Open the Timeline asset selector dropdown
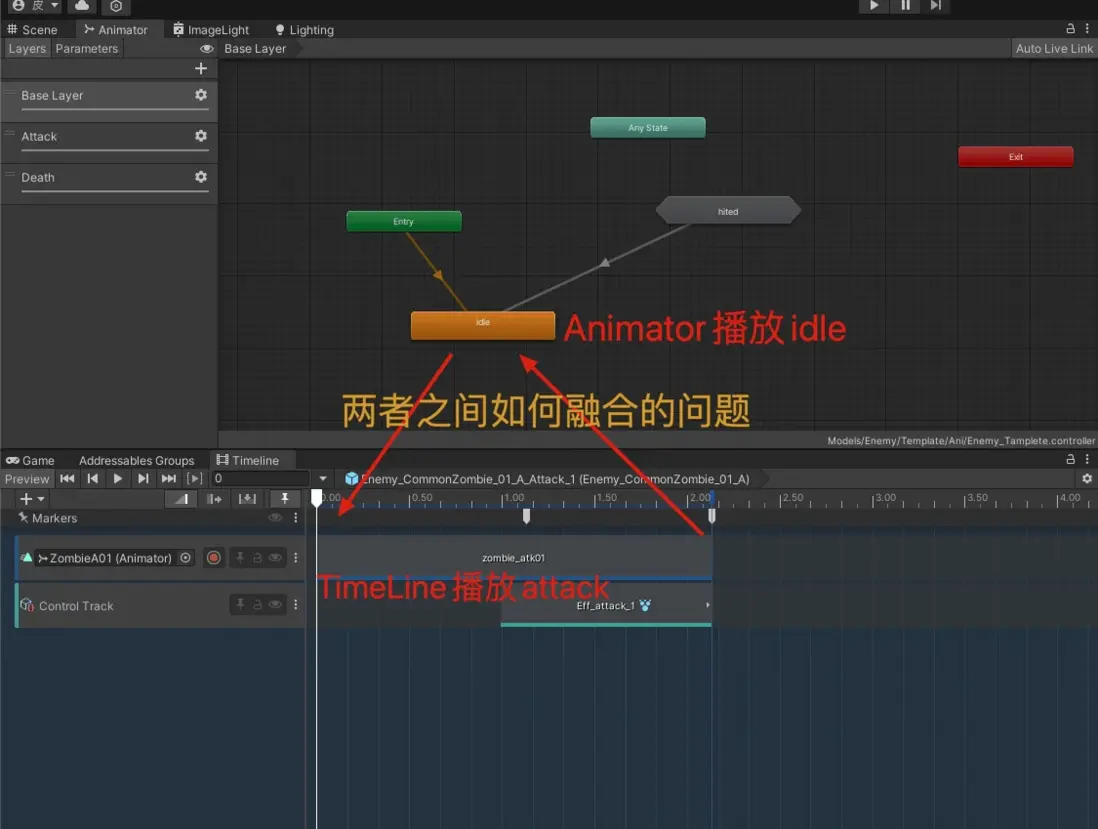1098x829 pixels. click(323, 479)
